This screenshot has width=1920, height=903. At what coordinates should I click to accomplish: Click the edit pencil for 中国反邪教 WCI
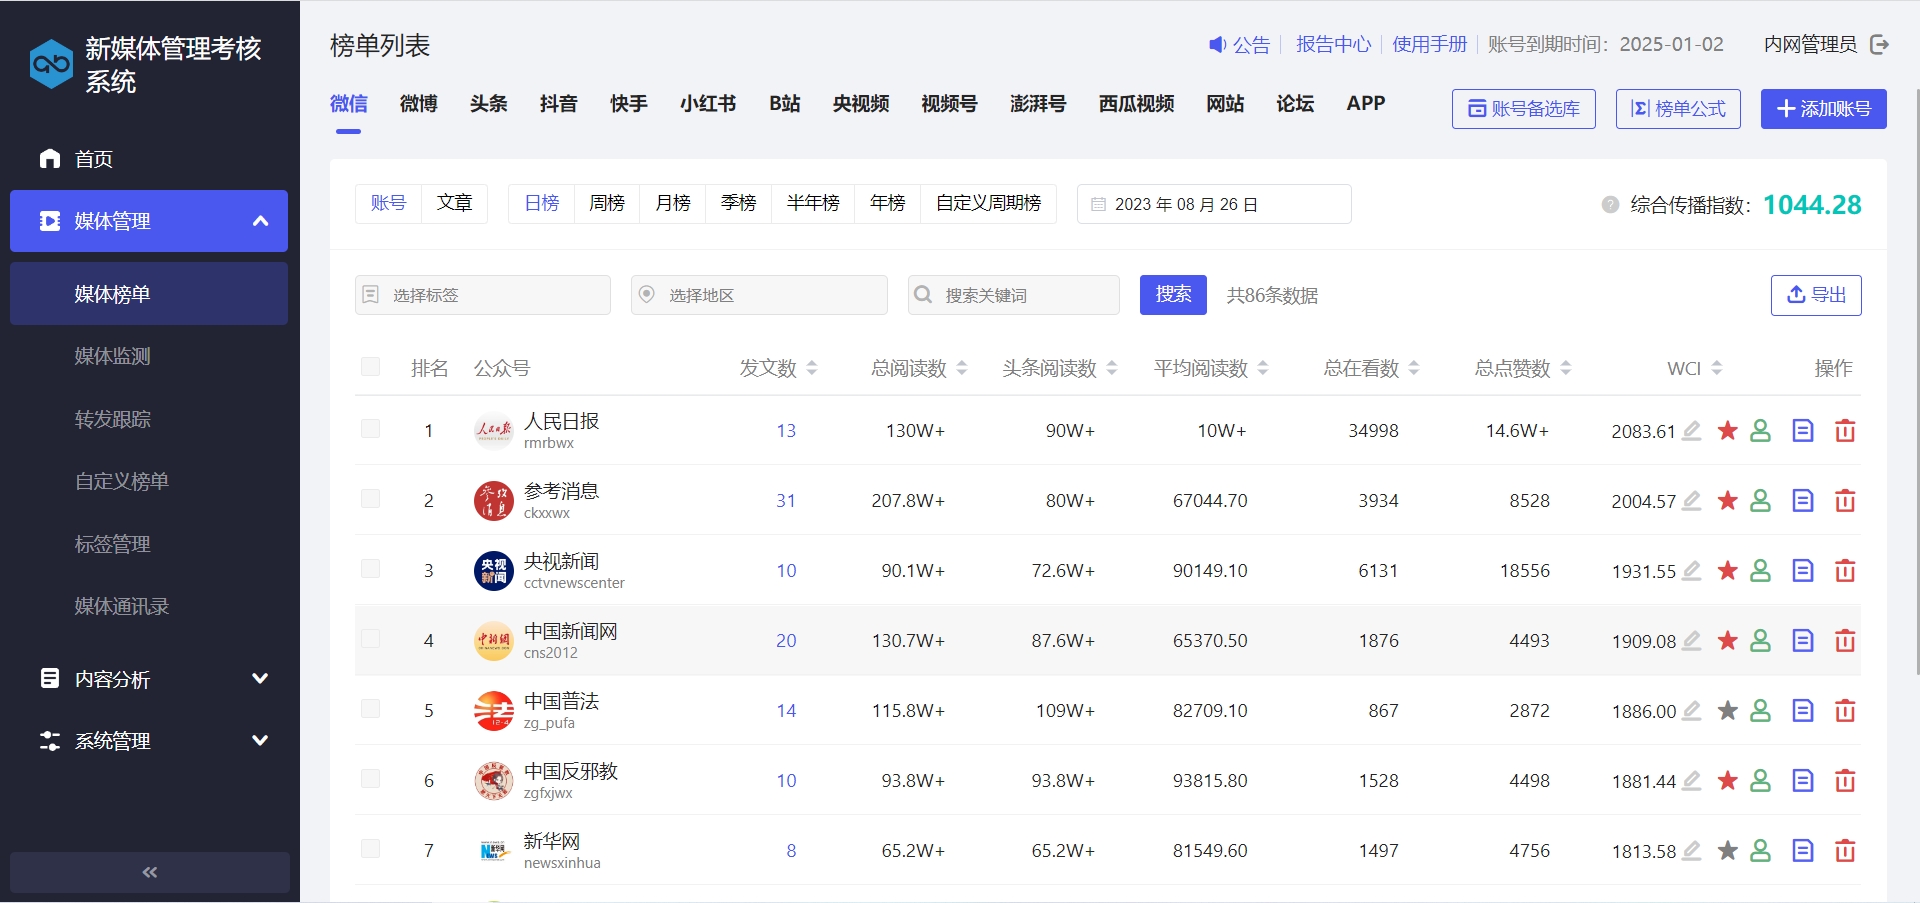(x=1691, y=781)
